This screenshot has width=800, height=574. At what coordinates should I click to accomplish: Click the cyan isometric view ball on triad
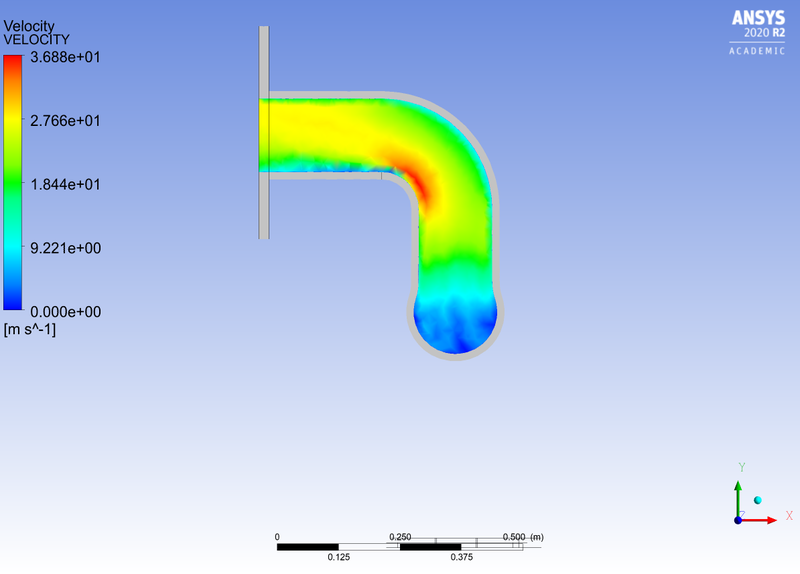(x=758, y=500)
